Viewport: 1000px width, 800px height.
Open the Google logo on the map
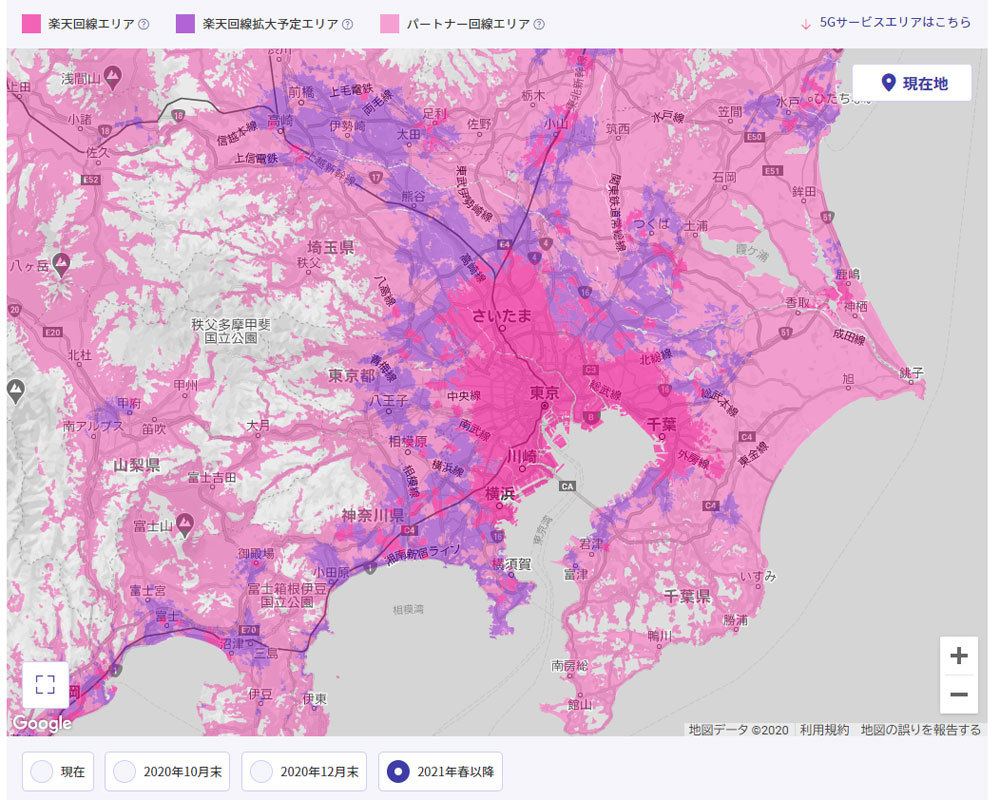click(x=42, y=722)
